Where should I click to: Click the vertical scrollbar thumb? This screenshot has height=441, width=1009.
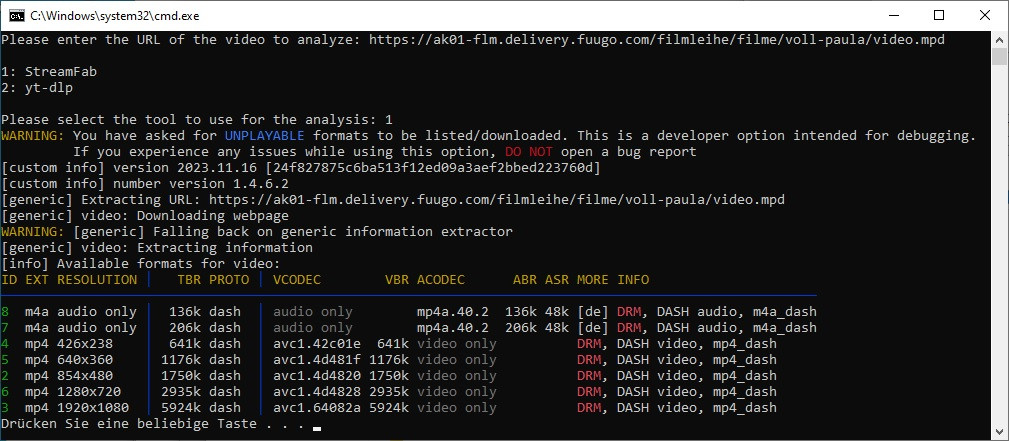1000,56
